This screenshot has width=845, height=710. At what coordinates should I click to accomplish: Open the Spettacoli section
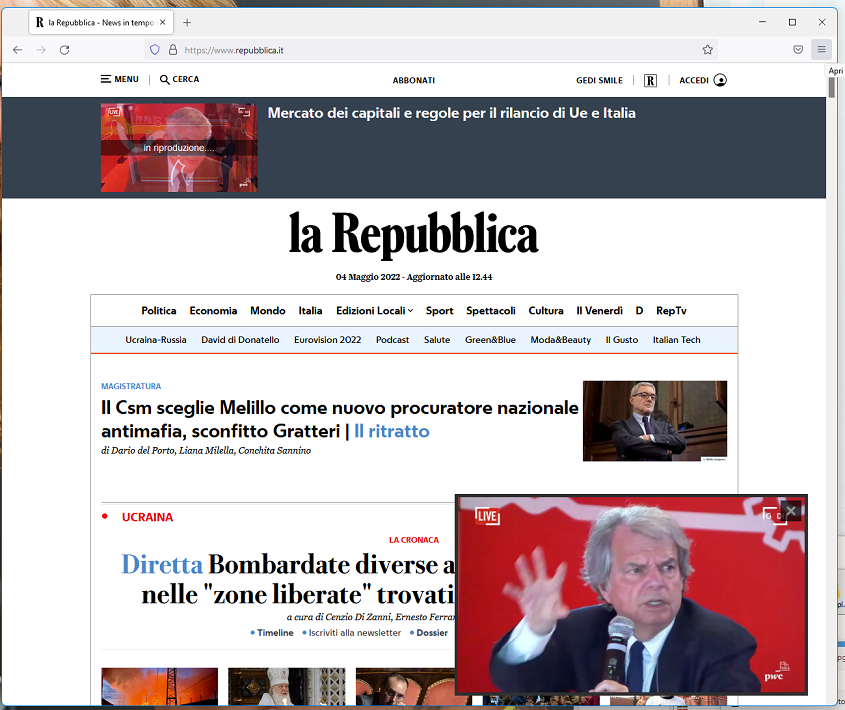tap(491, 311)
